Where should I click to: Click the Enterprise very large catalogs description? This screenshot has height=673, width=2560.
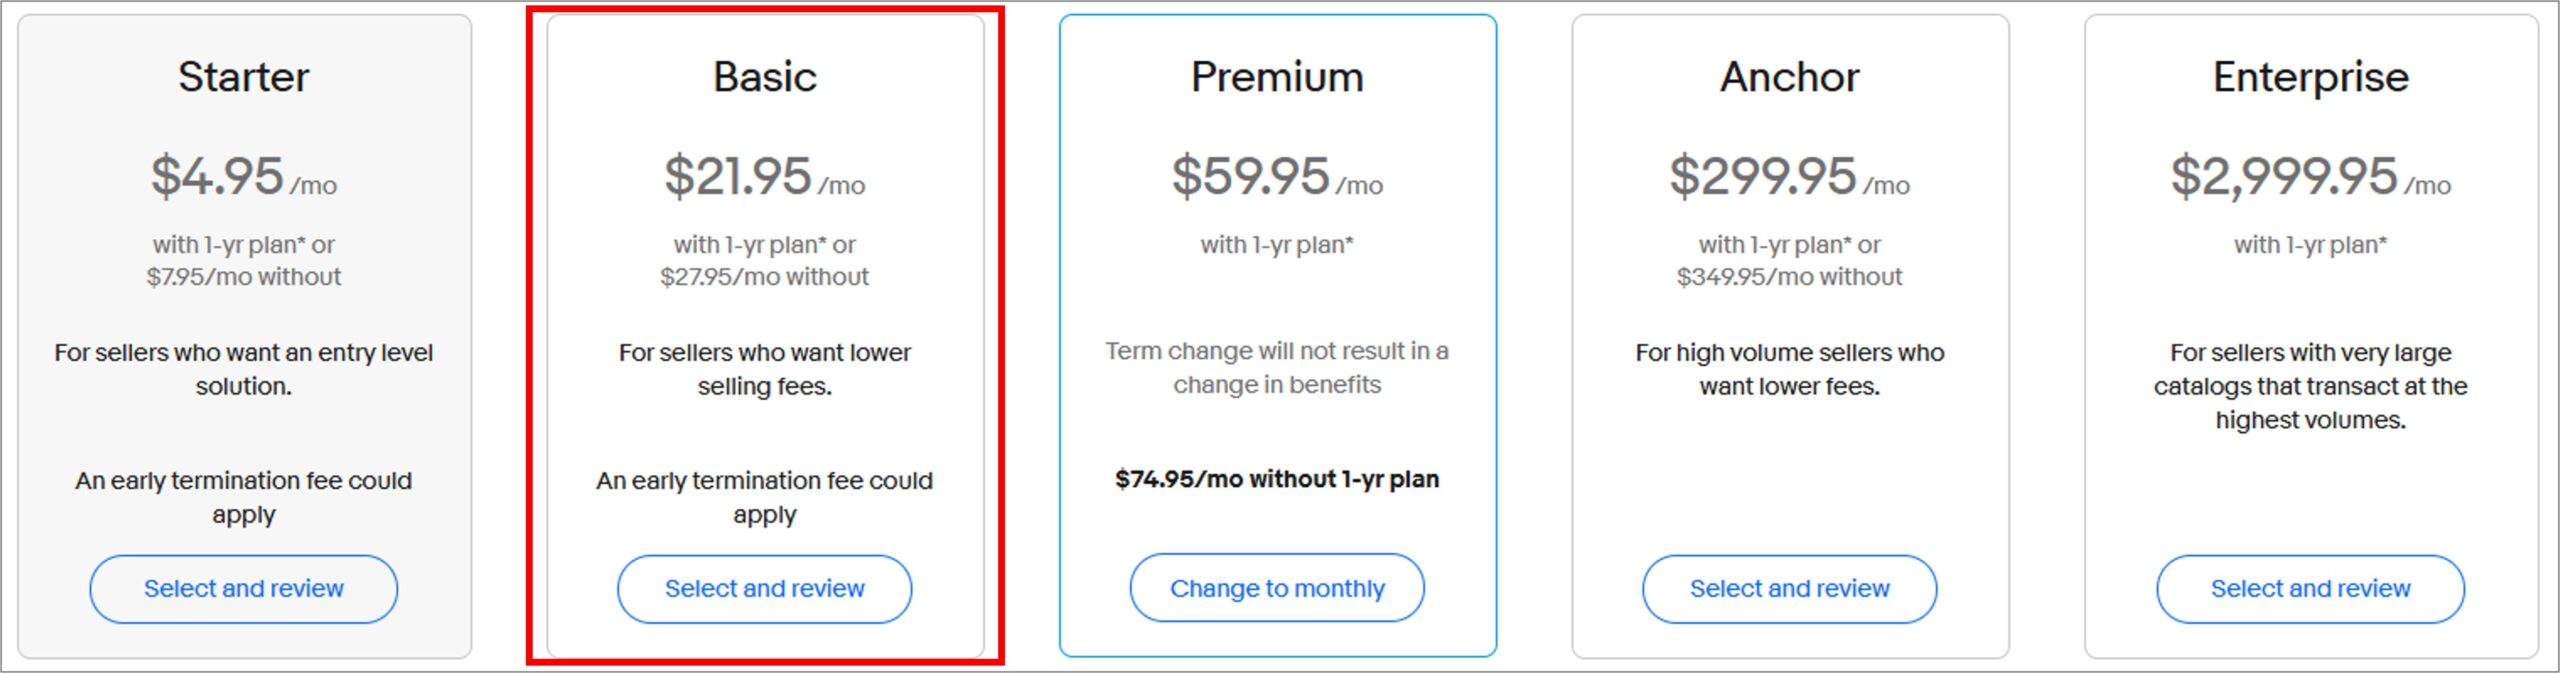(x=2310, y=386)
